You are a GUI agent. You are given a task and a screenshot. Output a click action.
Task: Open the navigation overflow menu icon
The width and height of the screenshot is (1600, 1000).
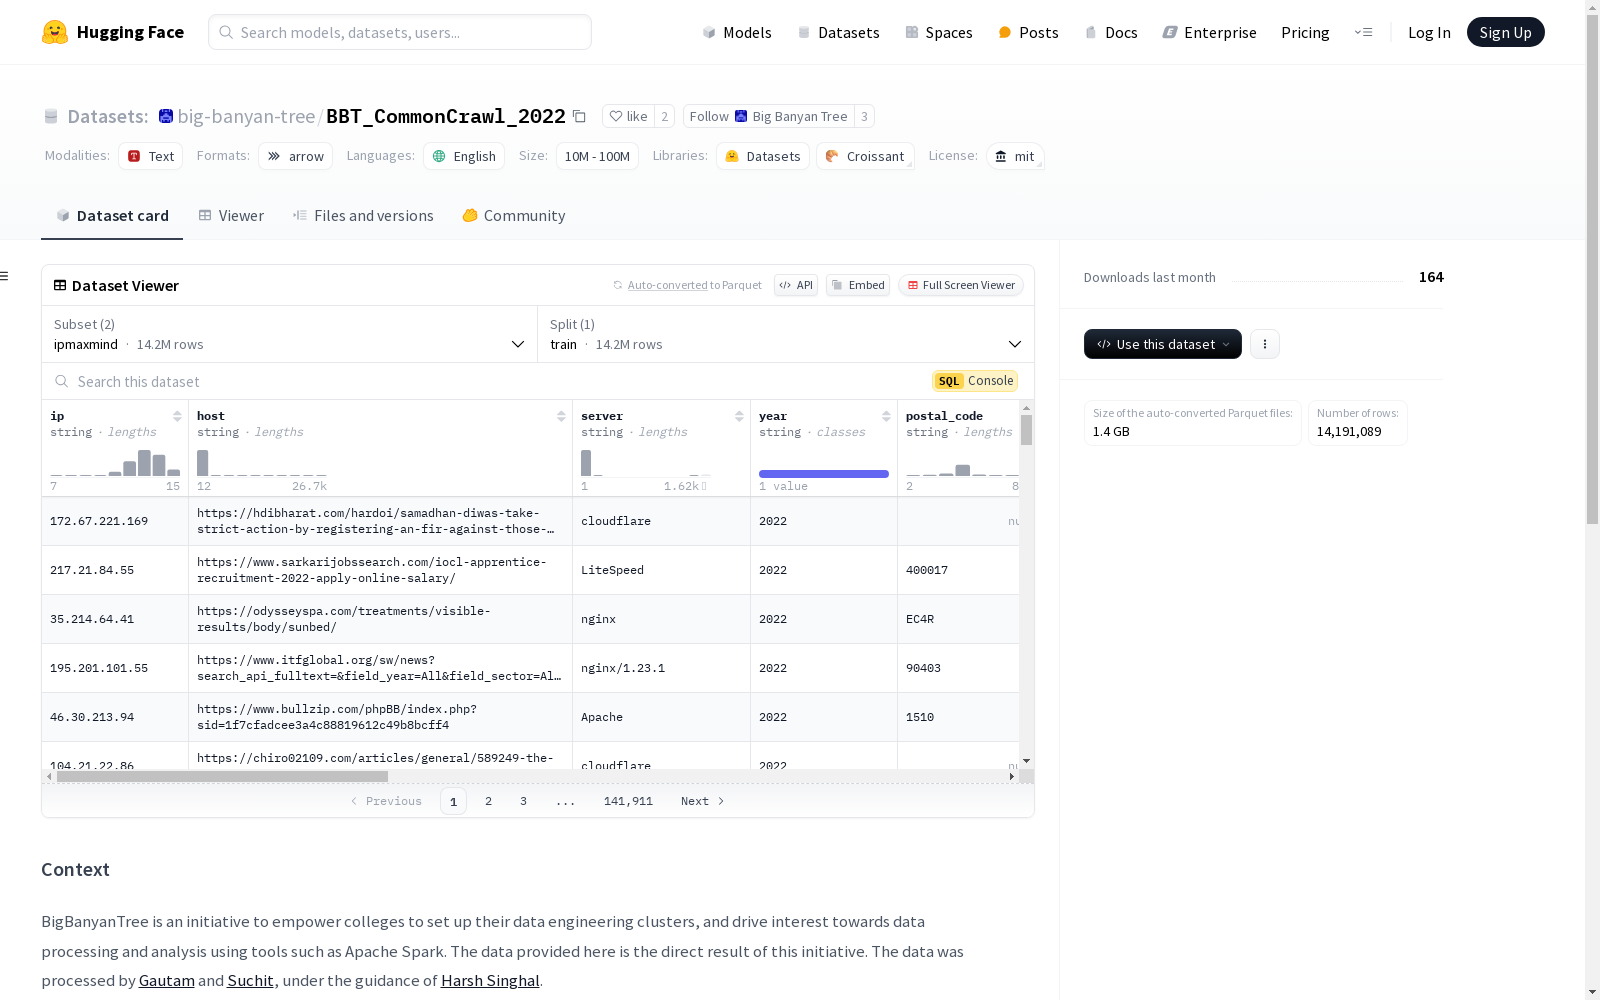click(1363, 32)
